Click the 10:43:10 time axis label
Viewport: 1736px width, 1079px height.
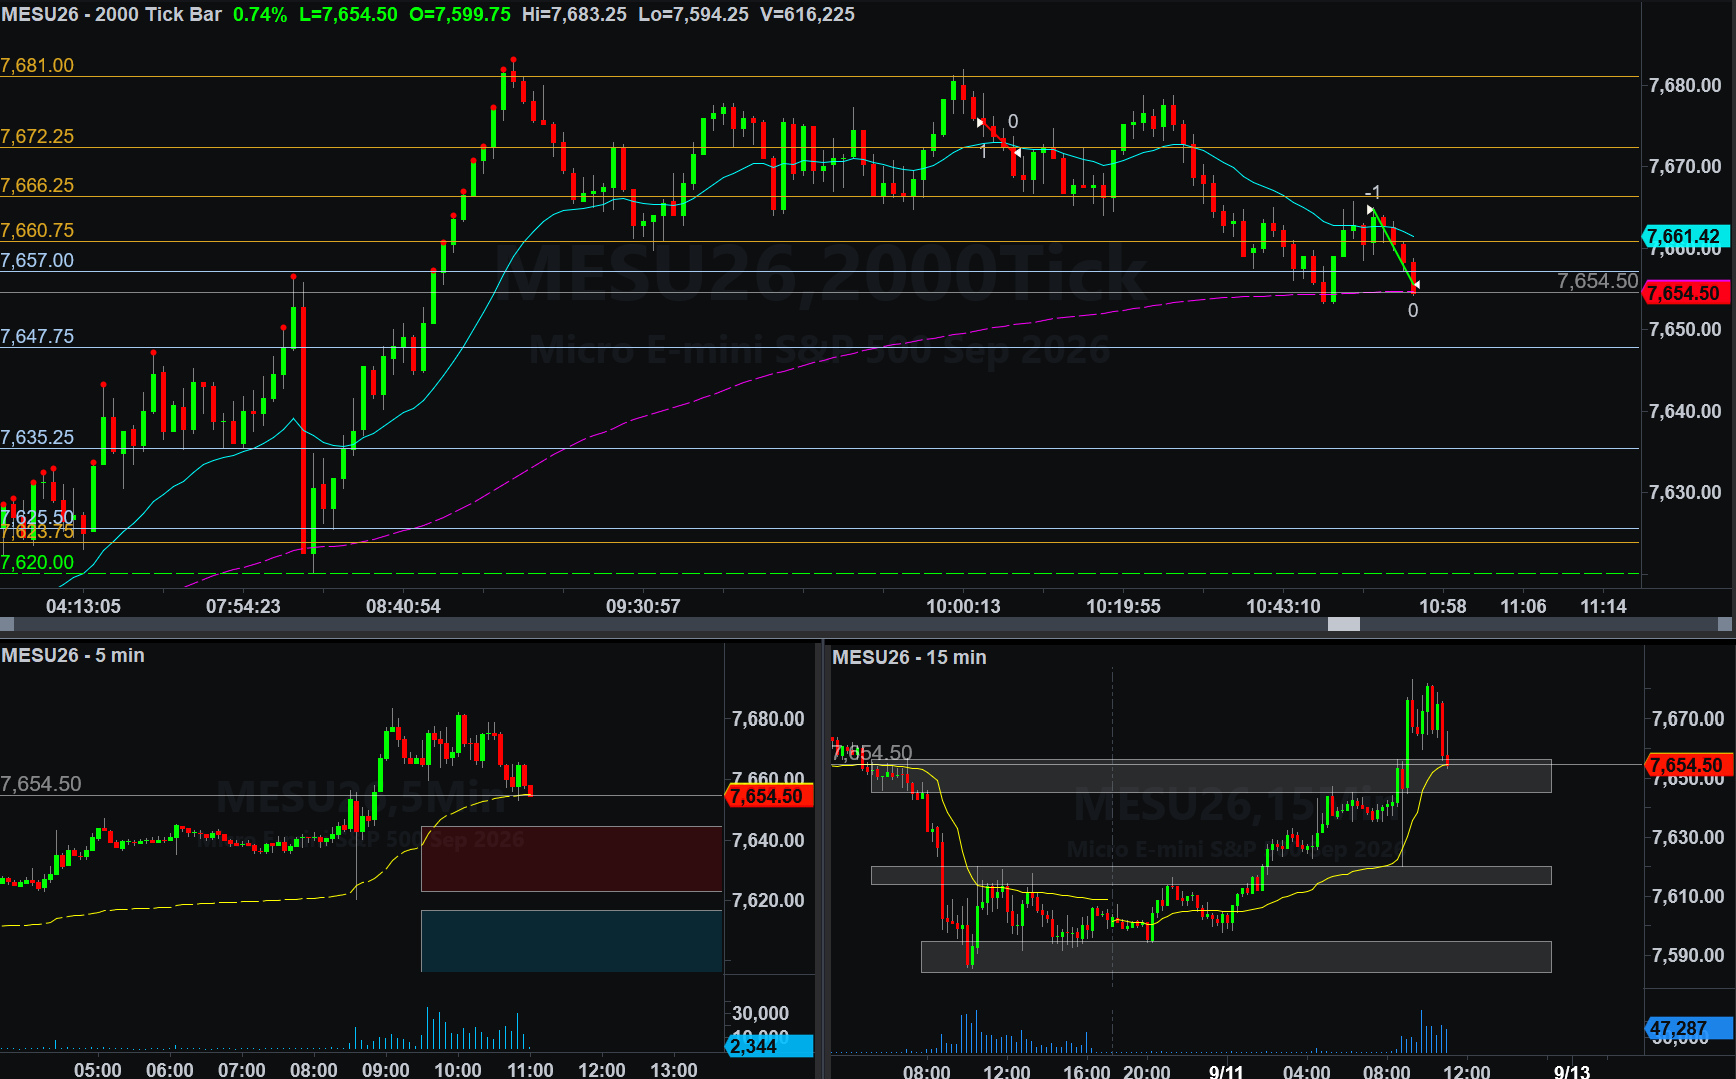coord(1283,606)
